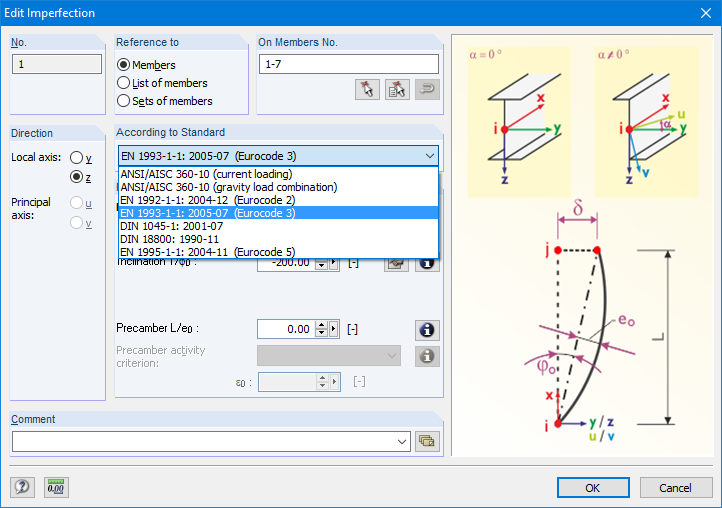Open the help button at bottom left

tap(22, 487)
